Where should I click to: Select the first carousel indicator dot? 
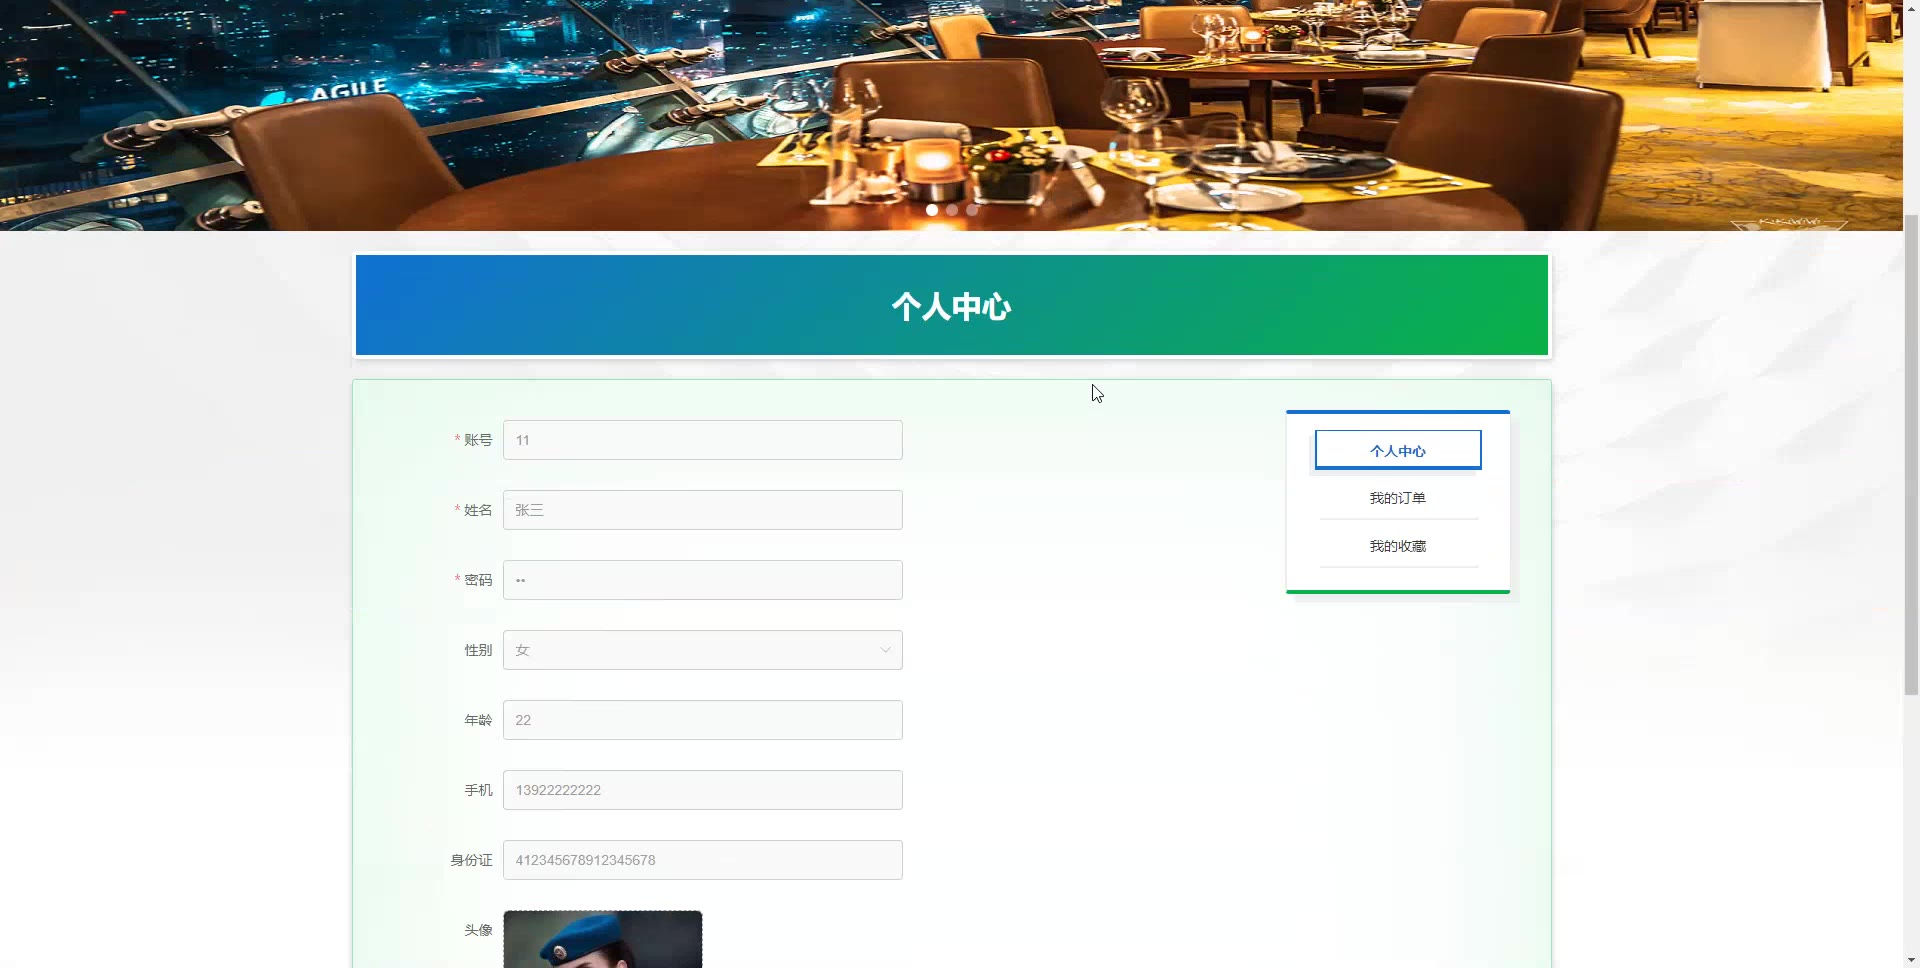932,210
